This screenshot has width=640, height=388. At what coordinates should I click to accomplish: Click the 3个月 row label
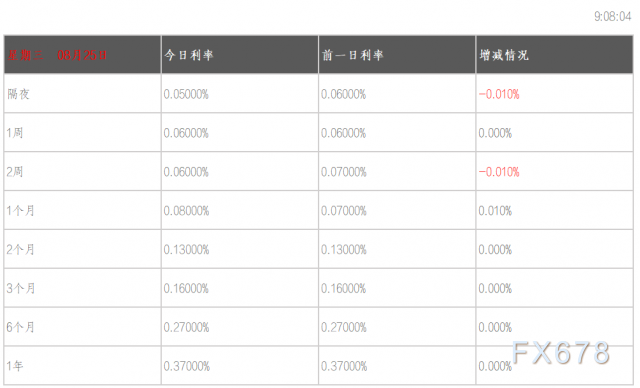20,288
